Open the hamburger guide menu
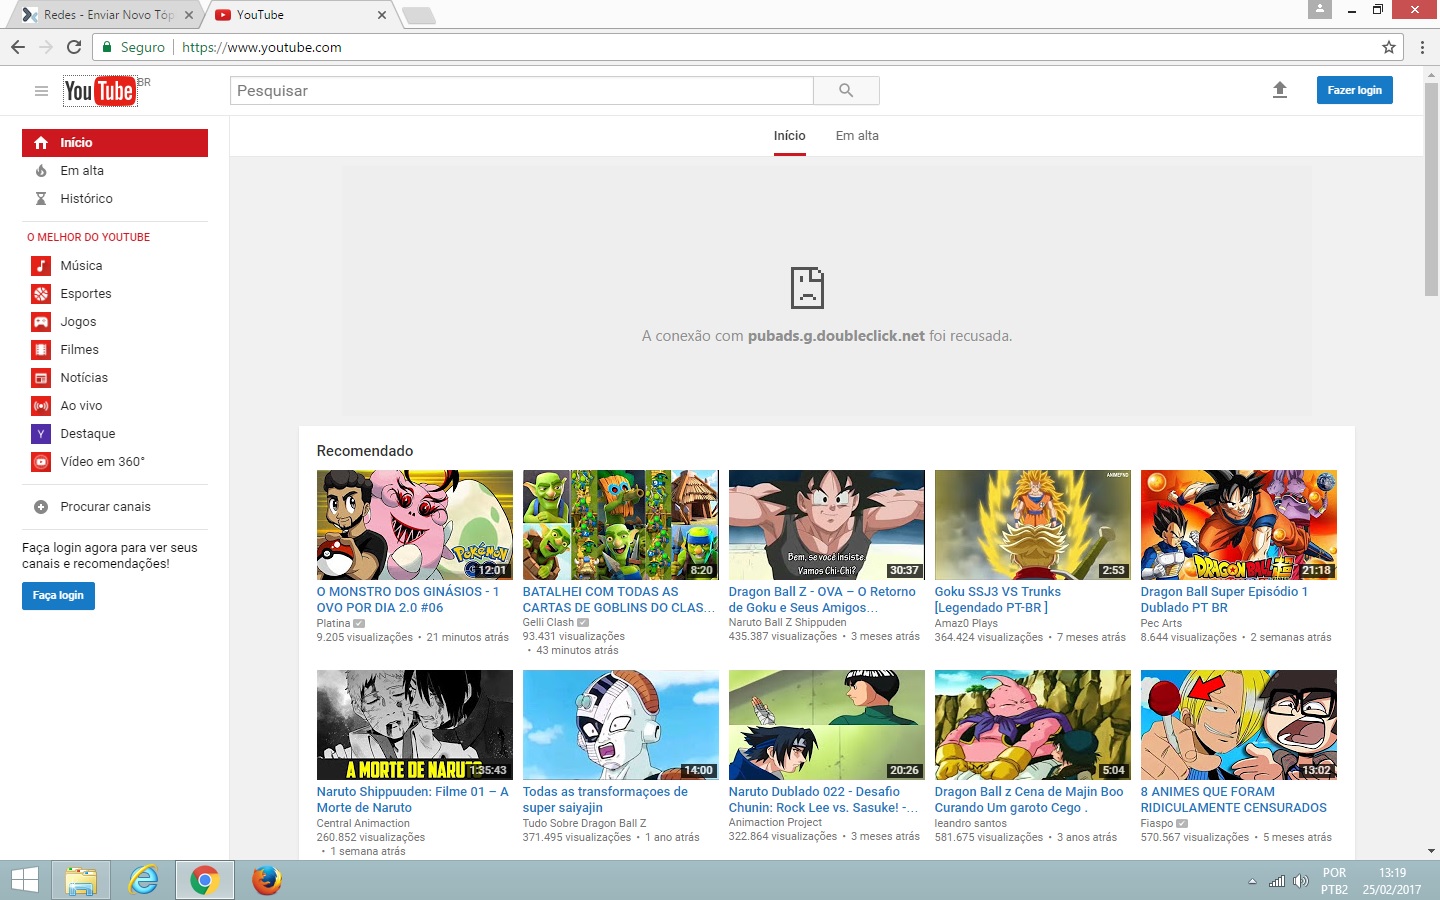Screen dimensions: 1440x900 click(41, 91)
